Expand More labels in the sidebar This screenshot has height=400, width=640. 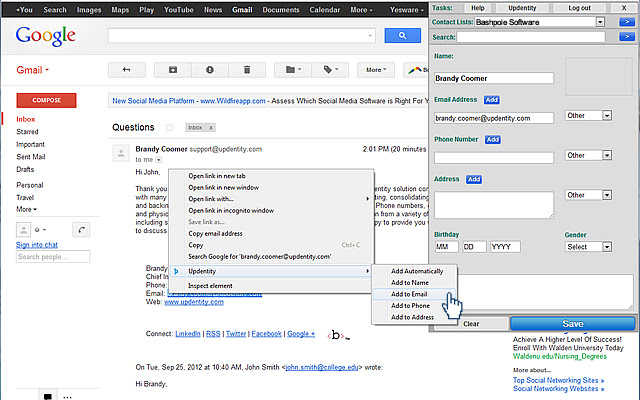pyautogui.click(x=27, y=209)
